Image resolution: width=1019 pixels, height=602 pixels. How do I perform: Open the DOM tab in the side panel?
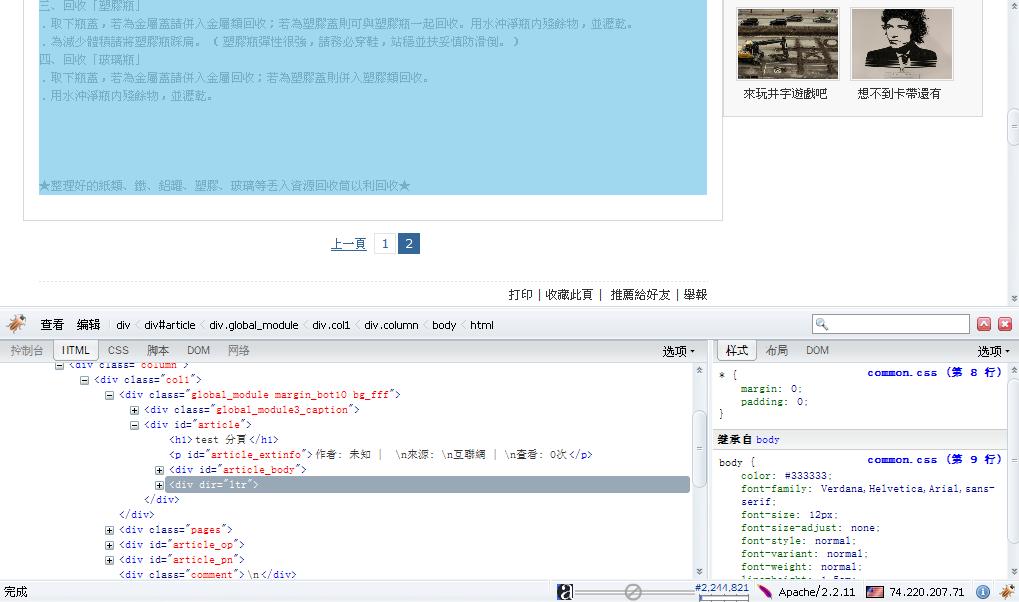point(817,350)
